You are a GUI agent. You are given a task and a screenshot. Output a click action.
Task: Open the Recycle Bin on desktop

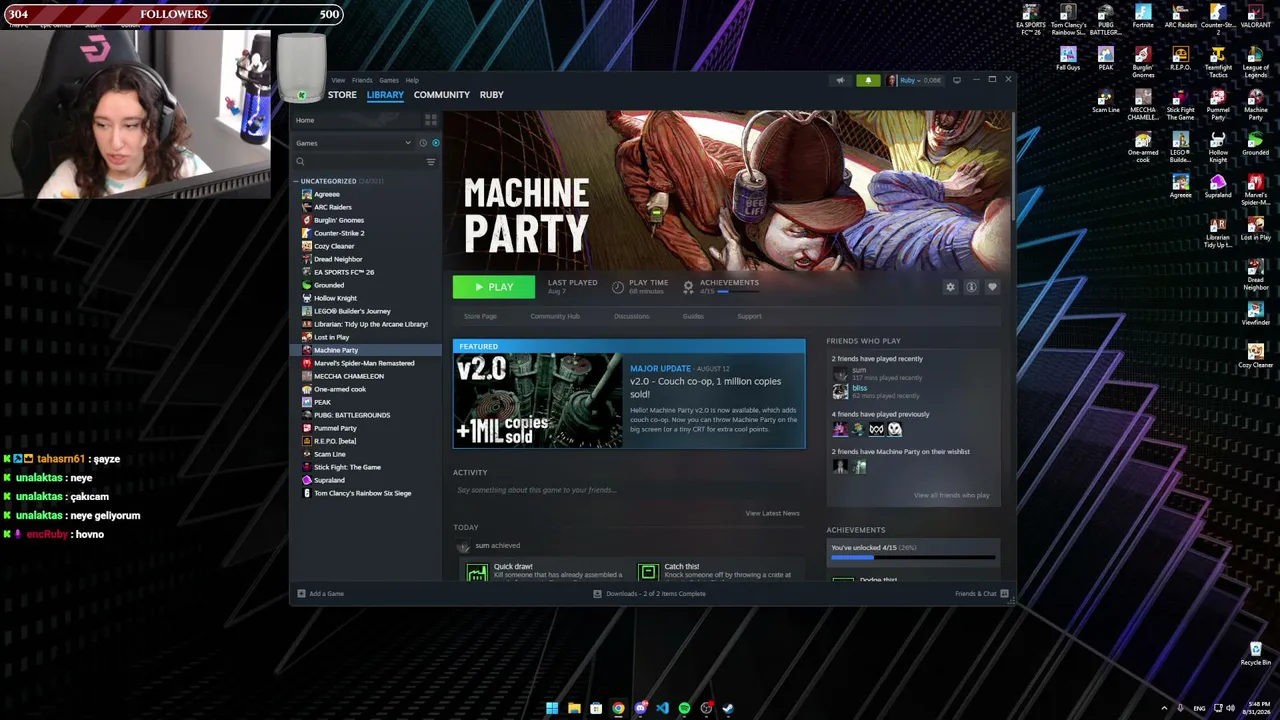1255,654
